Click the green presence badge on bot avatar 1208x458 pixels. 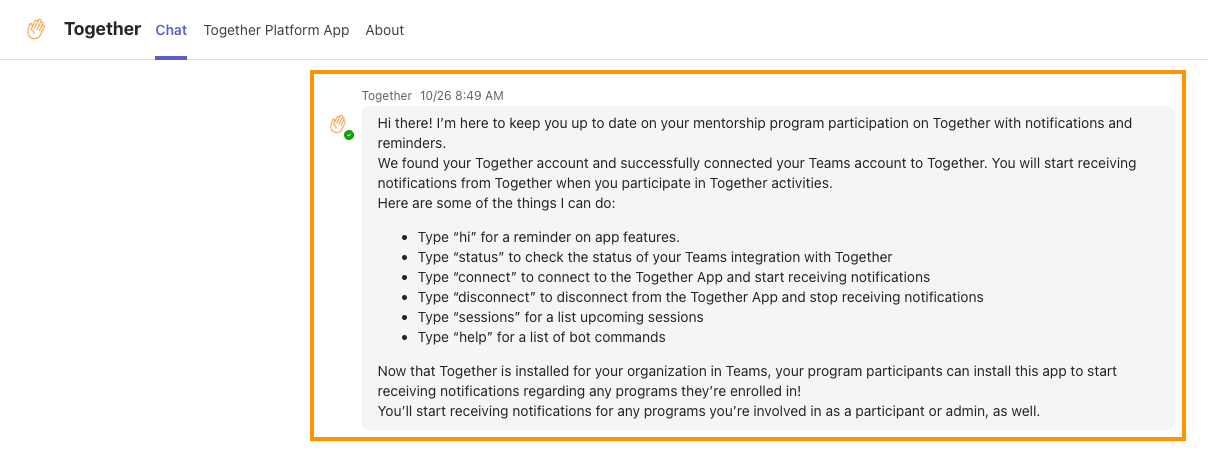[x=349, y=135]
